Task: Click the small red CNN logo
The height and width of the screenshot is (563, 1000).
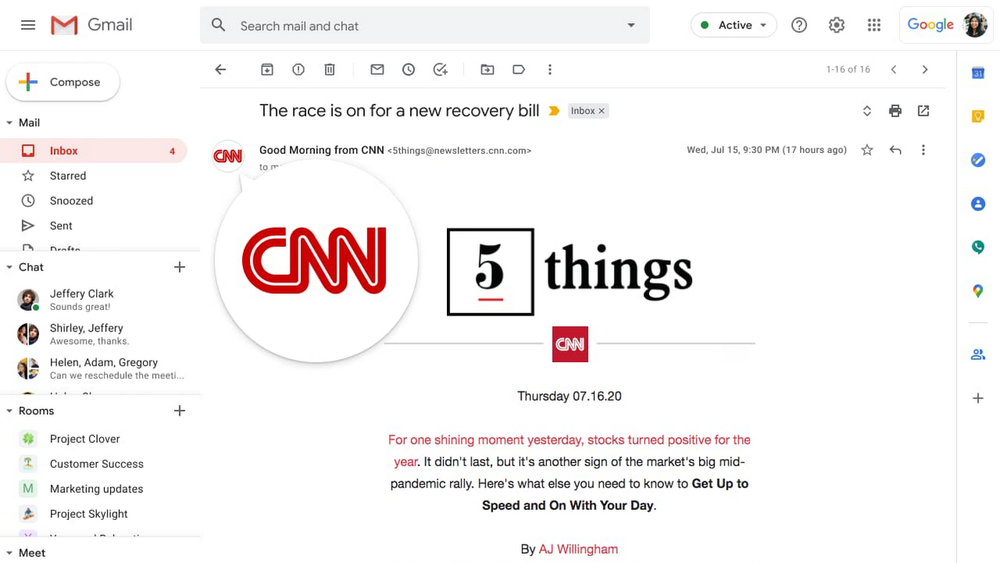Action: pos(570,344)
